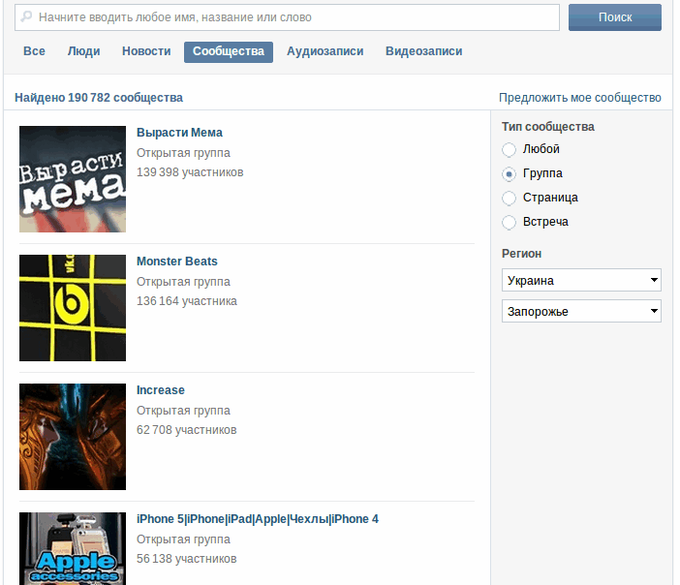Viewport: 680px width, 585px height.
Task: Open the Increase group link
Action: (160, 390)
